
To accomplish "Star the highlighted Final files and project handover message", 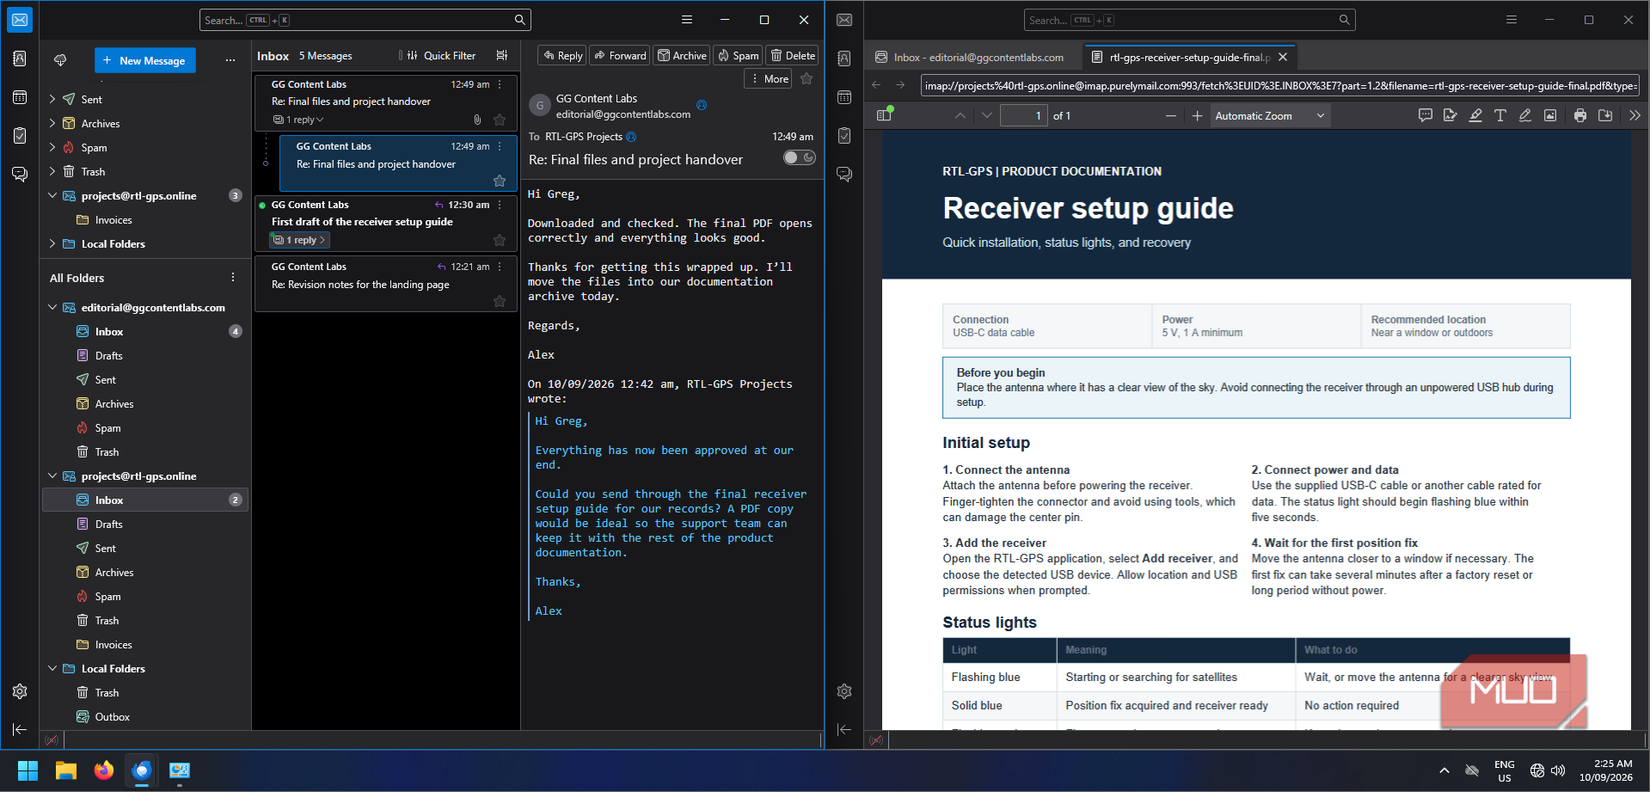I will tap(500, 181).
